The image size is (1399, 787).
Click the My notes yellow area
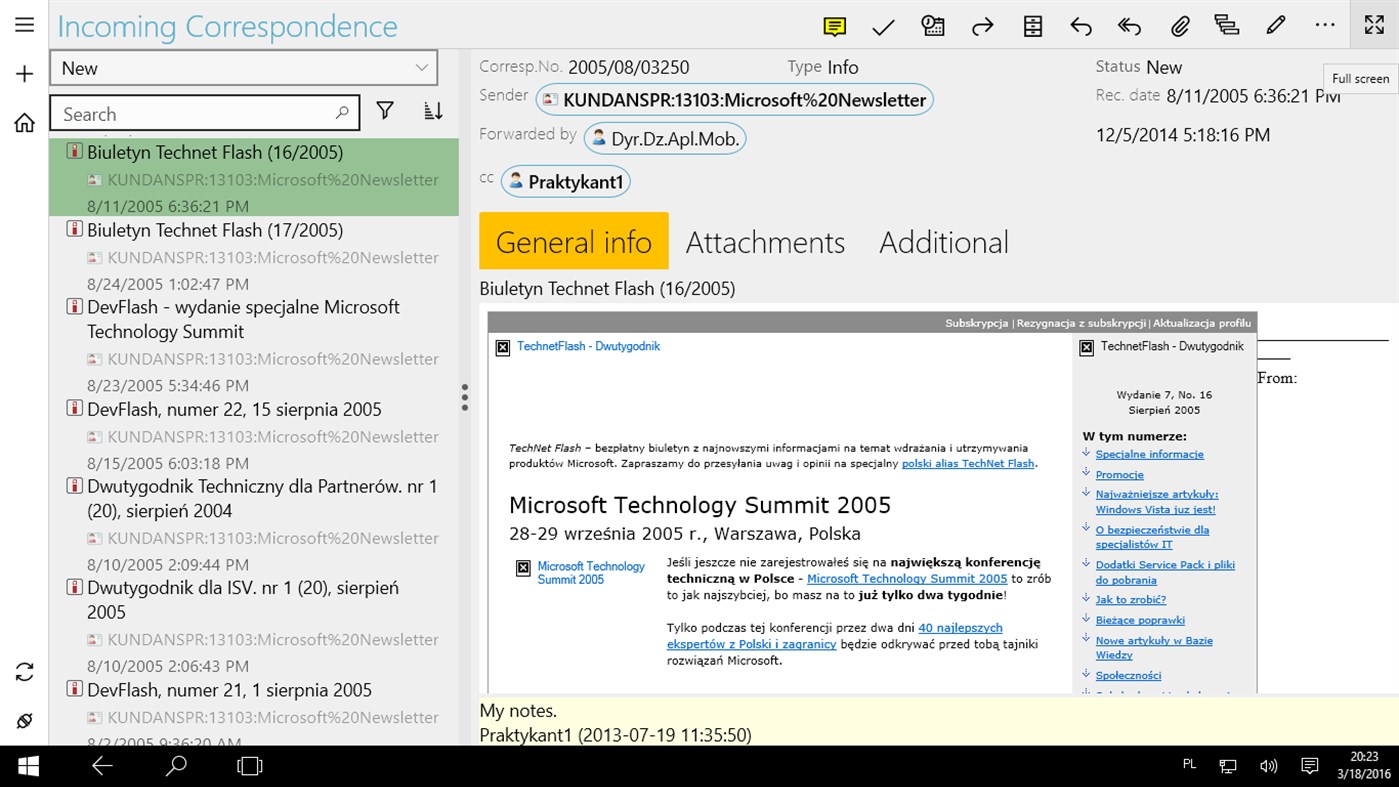939,722
